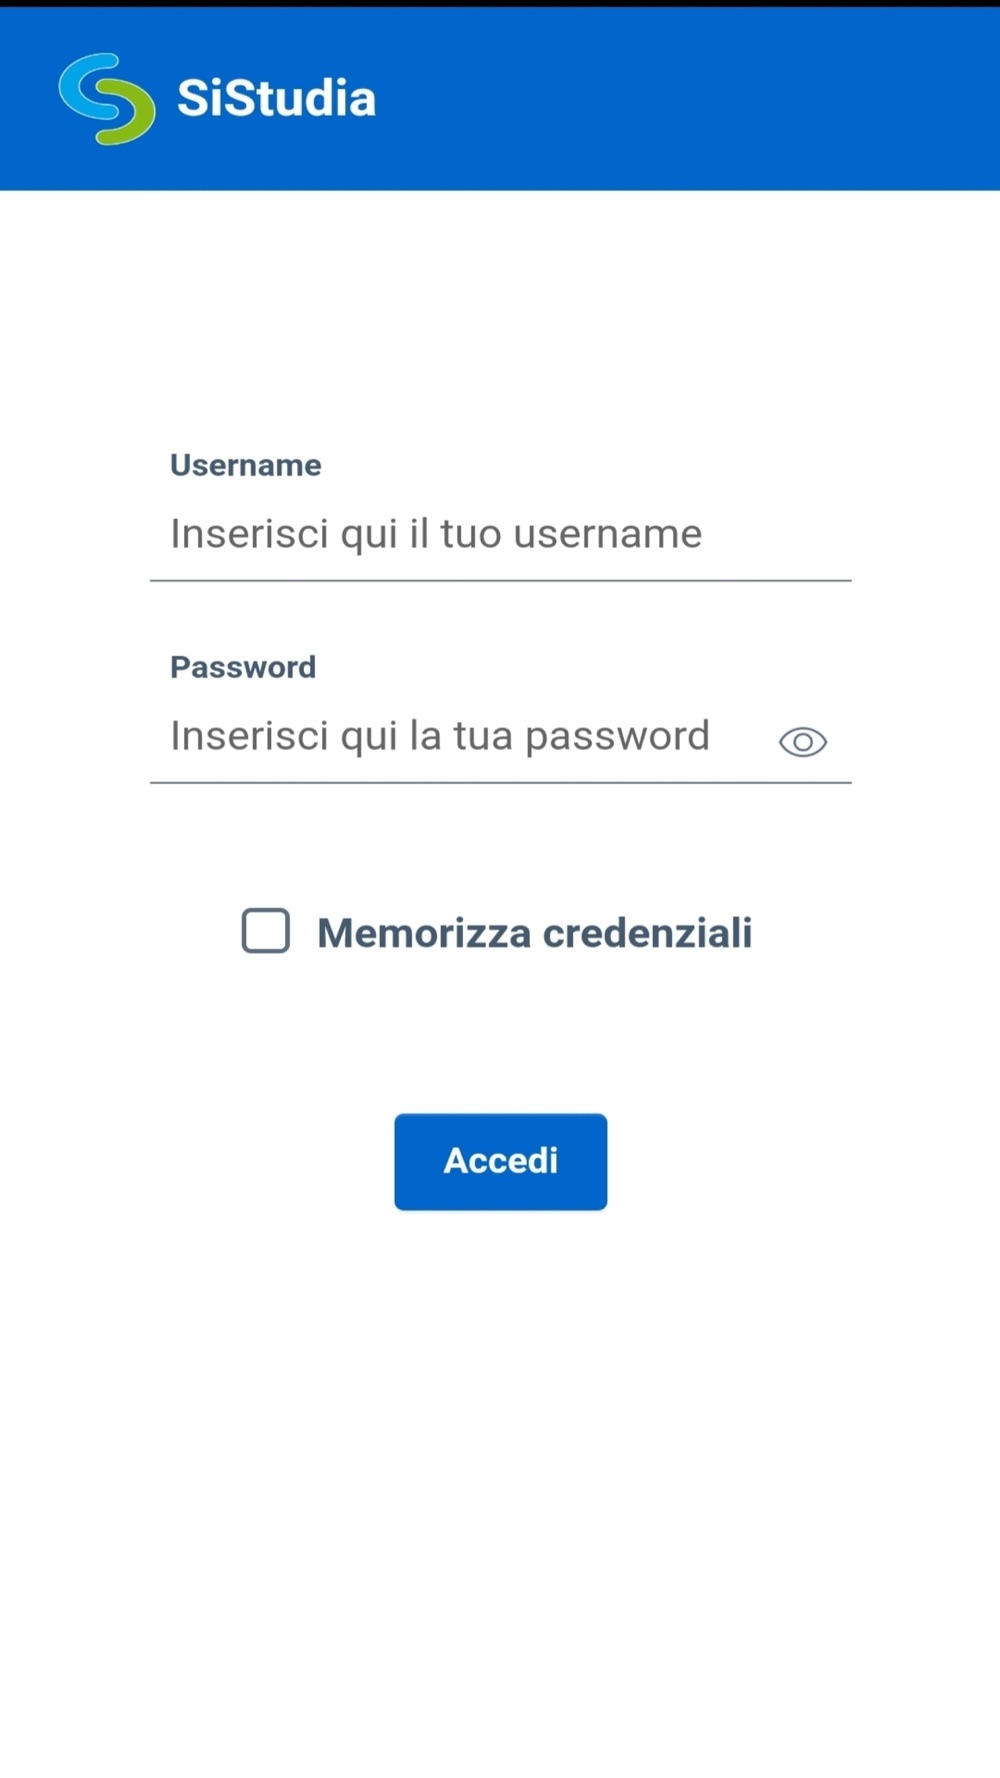Log in by pressing Accedi

[500, 1161]
